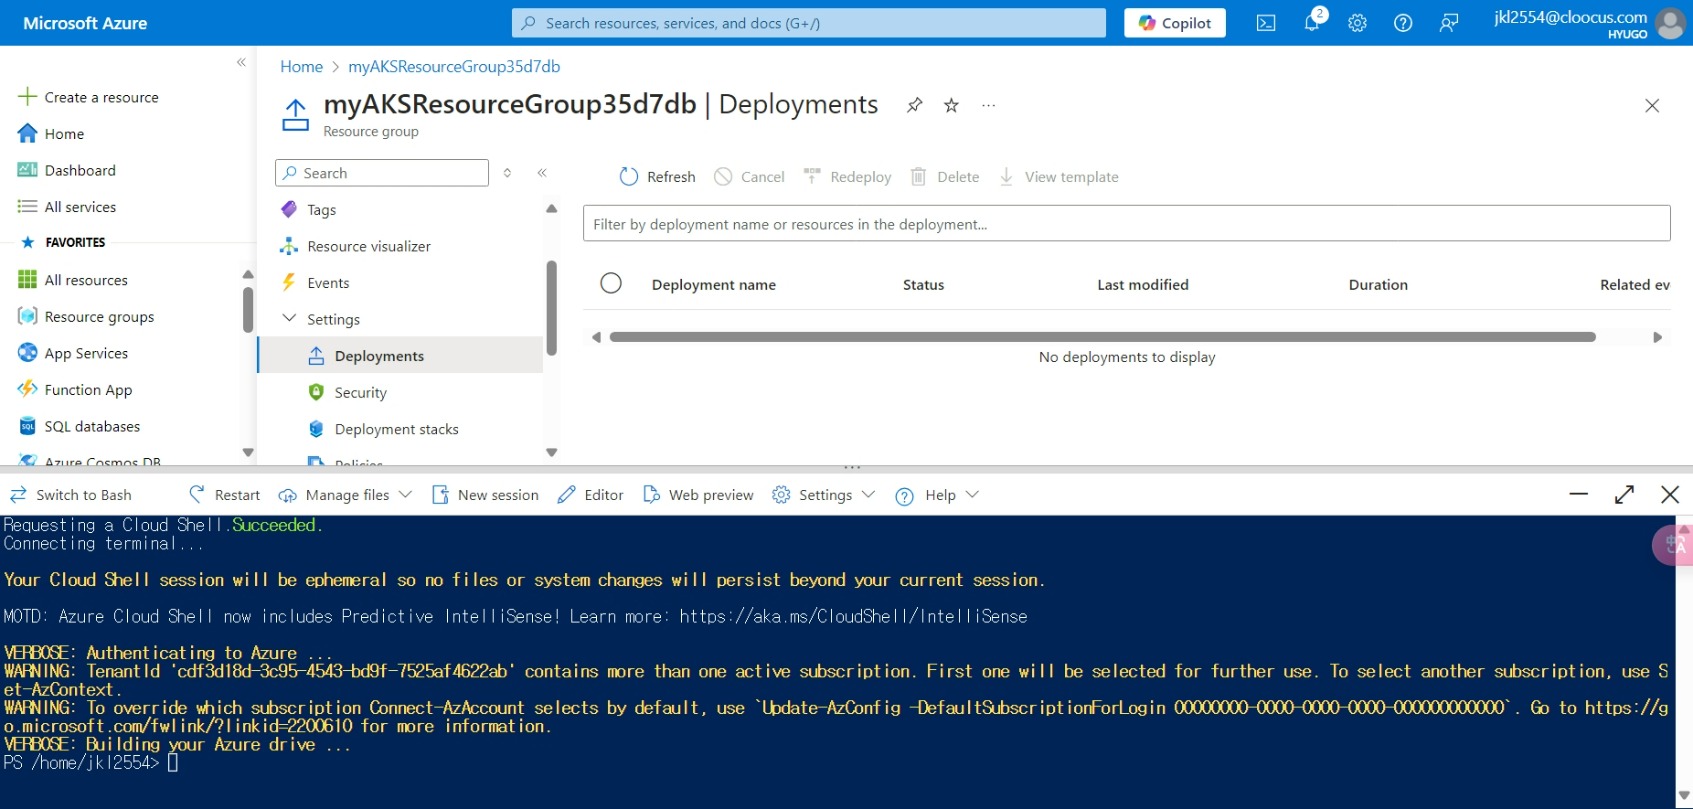Click the Microsoft Azure logo text
The width and height of the screenshot is (1693, 809).
pos(85,23)
